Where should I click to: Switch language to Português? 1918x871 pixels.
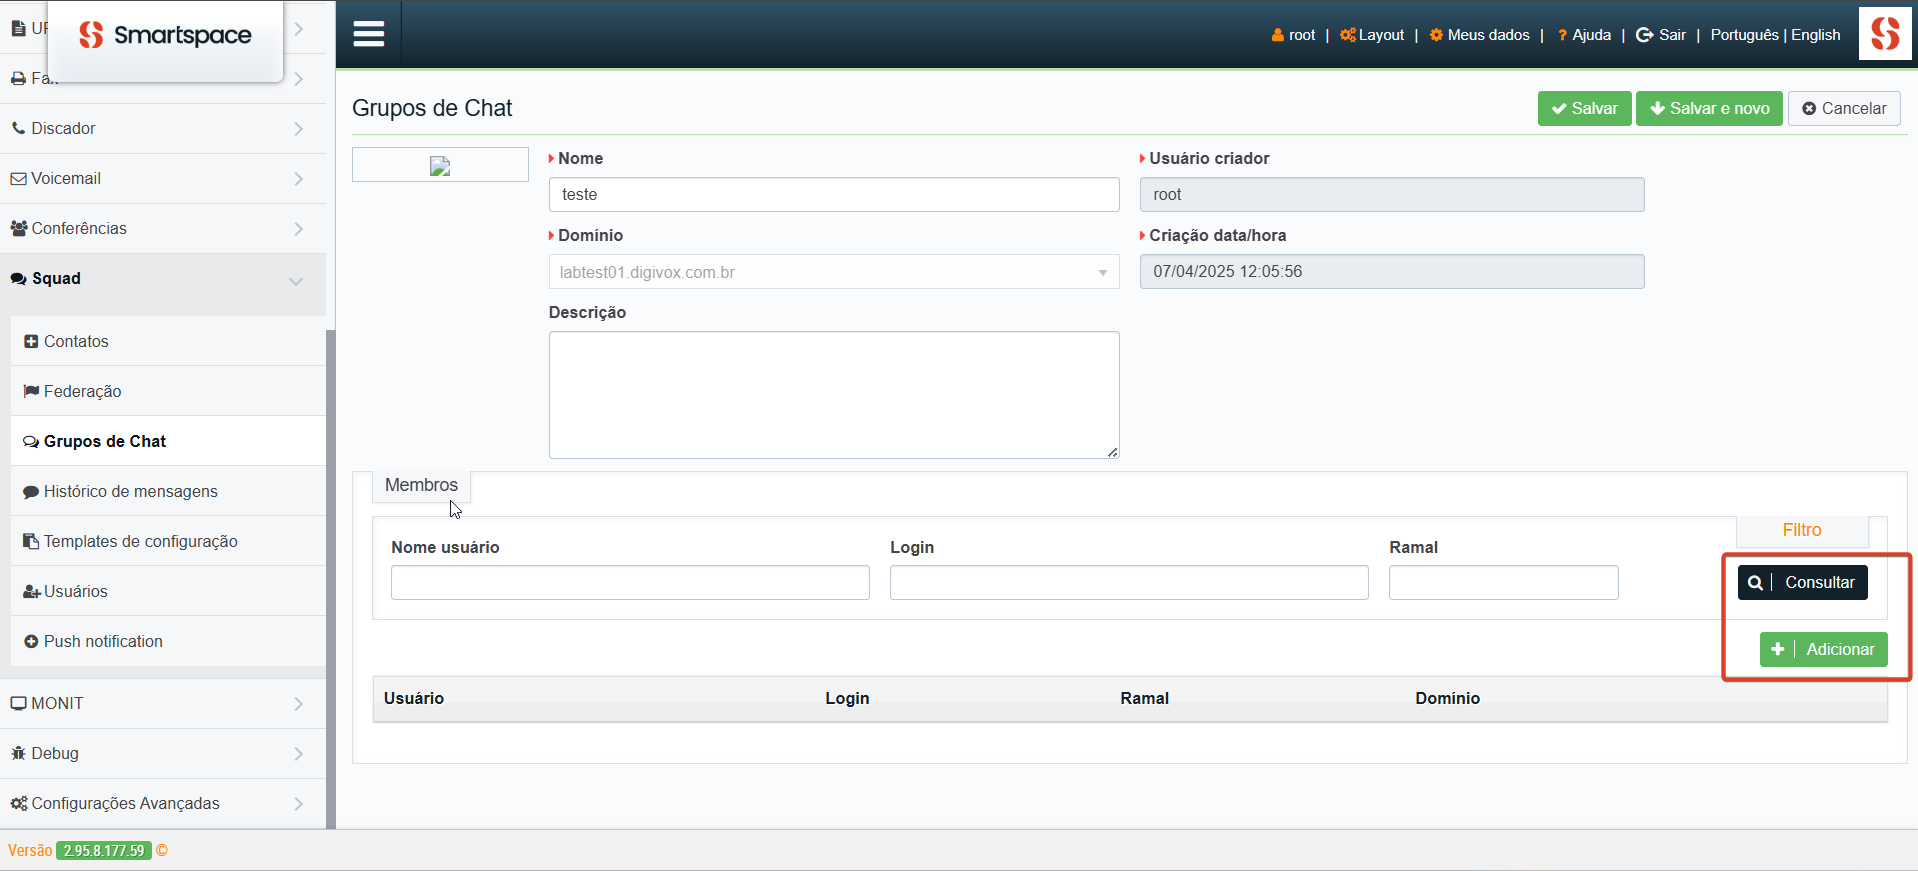click(1744, 35)
